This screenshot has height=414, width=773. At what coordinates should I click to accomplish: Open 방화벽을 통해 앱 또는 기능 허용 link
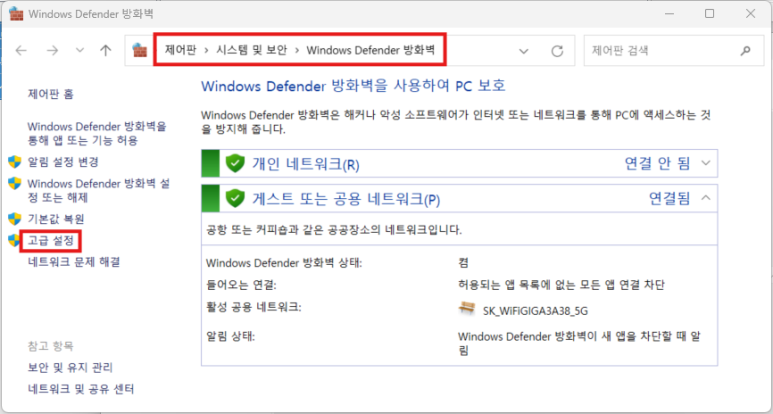[97, 134]
